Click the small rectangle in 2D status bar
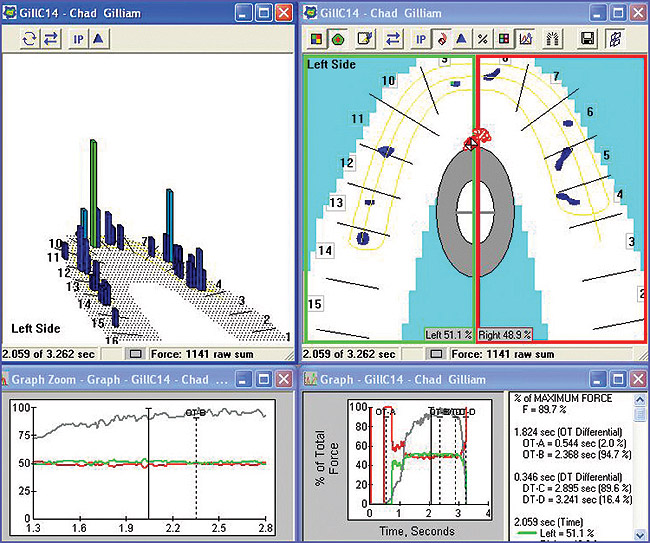 pyautogui.click(x=438, y=353)
